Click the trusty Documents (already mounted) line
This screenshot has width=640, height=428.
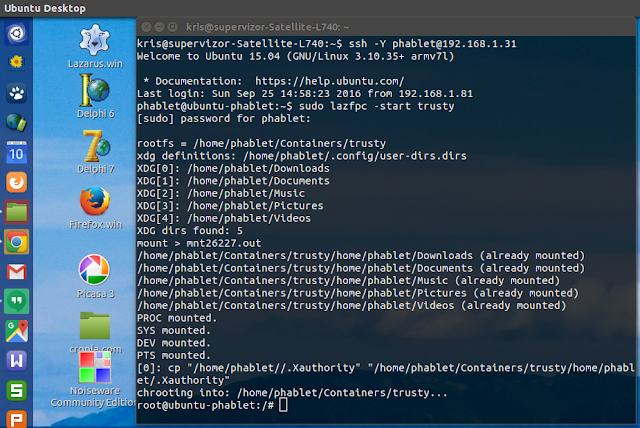point(361,268)
